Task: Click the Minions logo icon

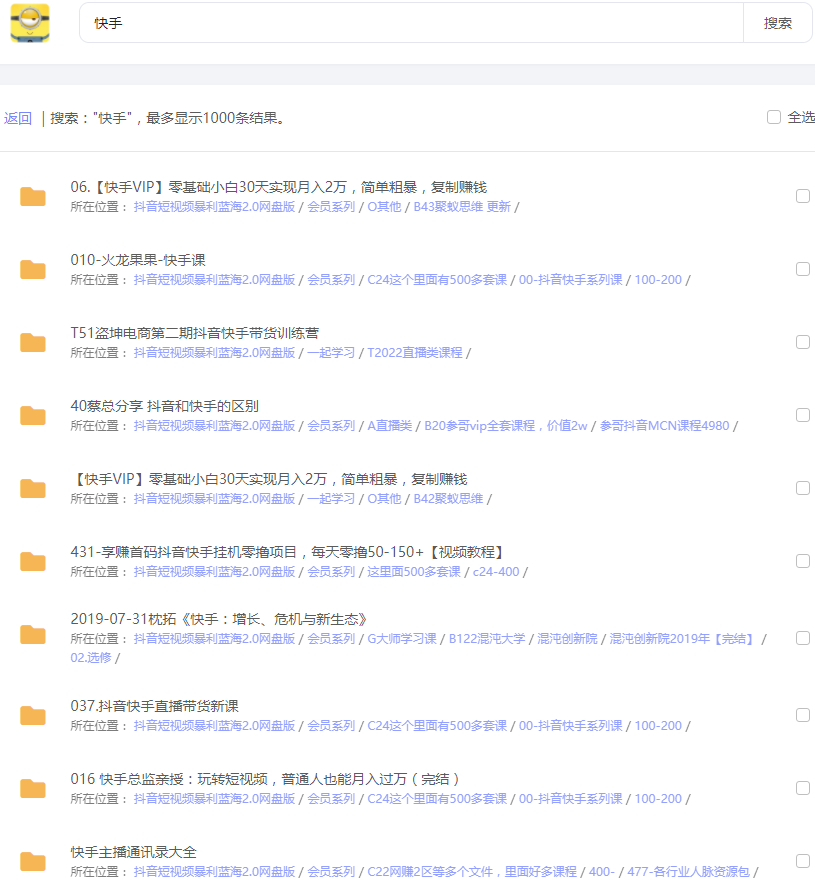Action: [x=31, y=21]
